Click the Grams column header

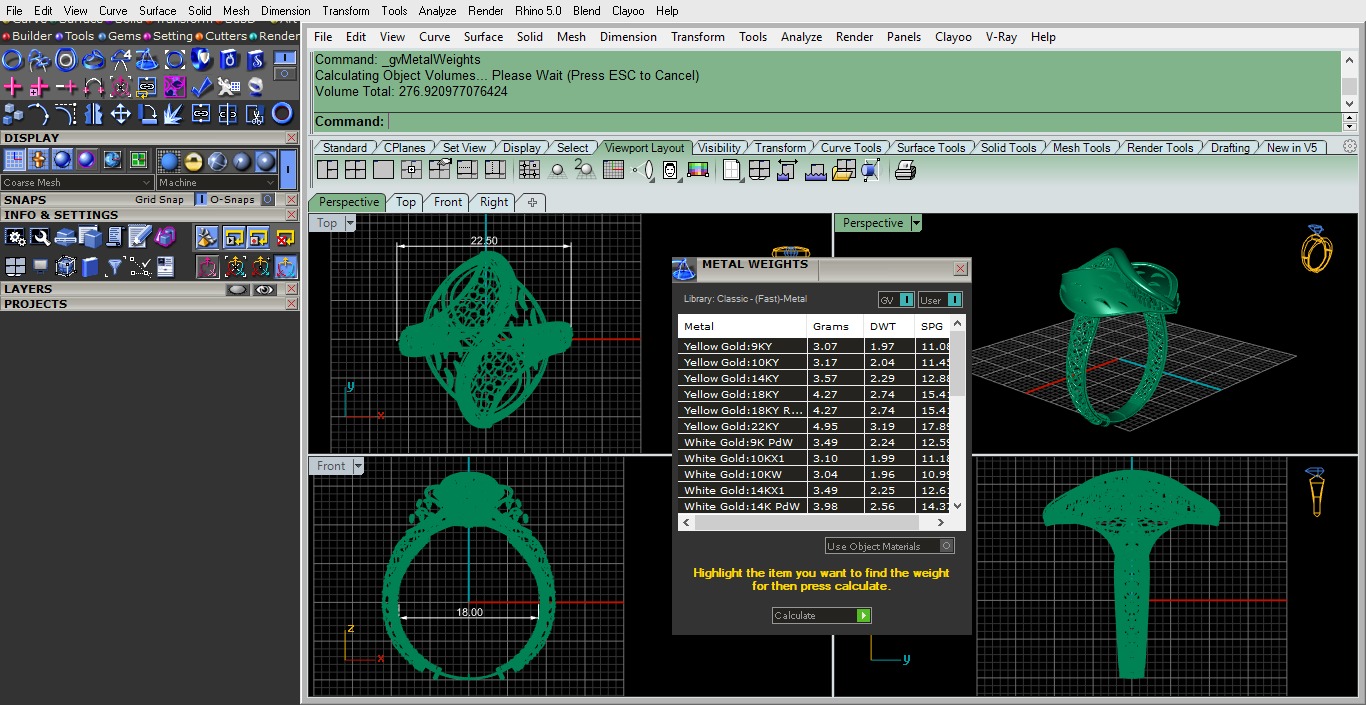point(834,326)
